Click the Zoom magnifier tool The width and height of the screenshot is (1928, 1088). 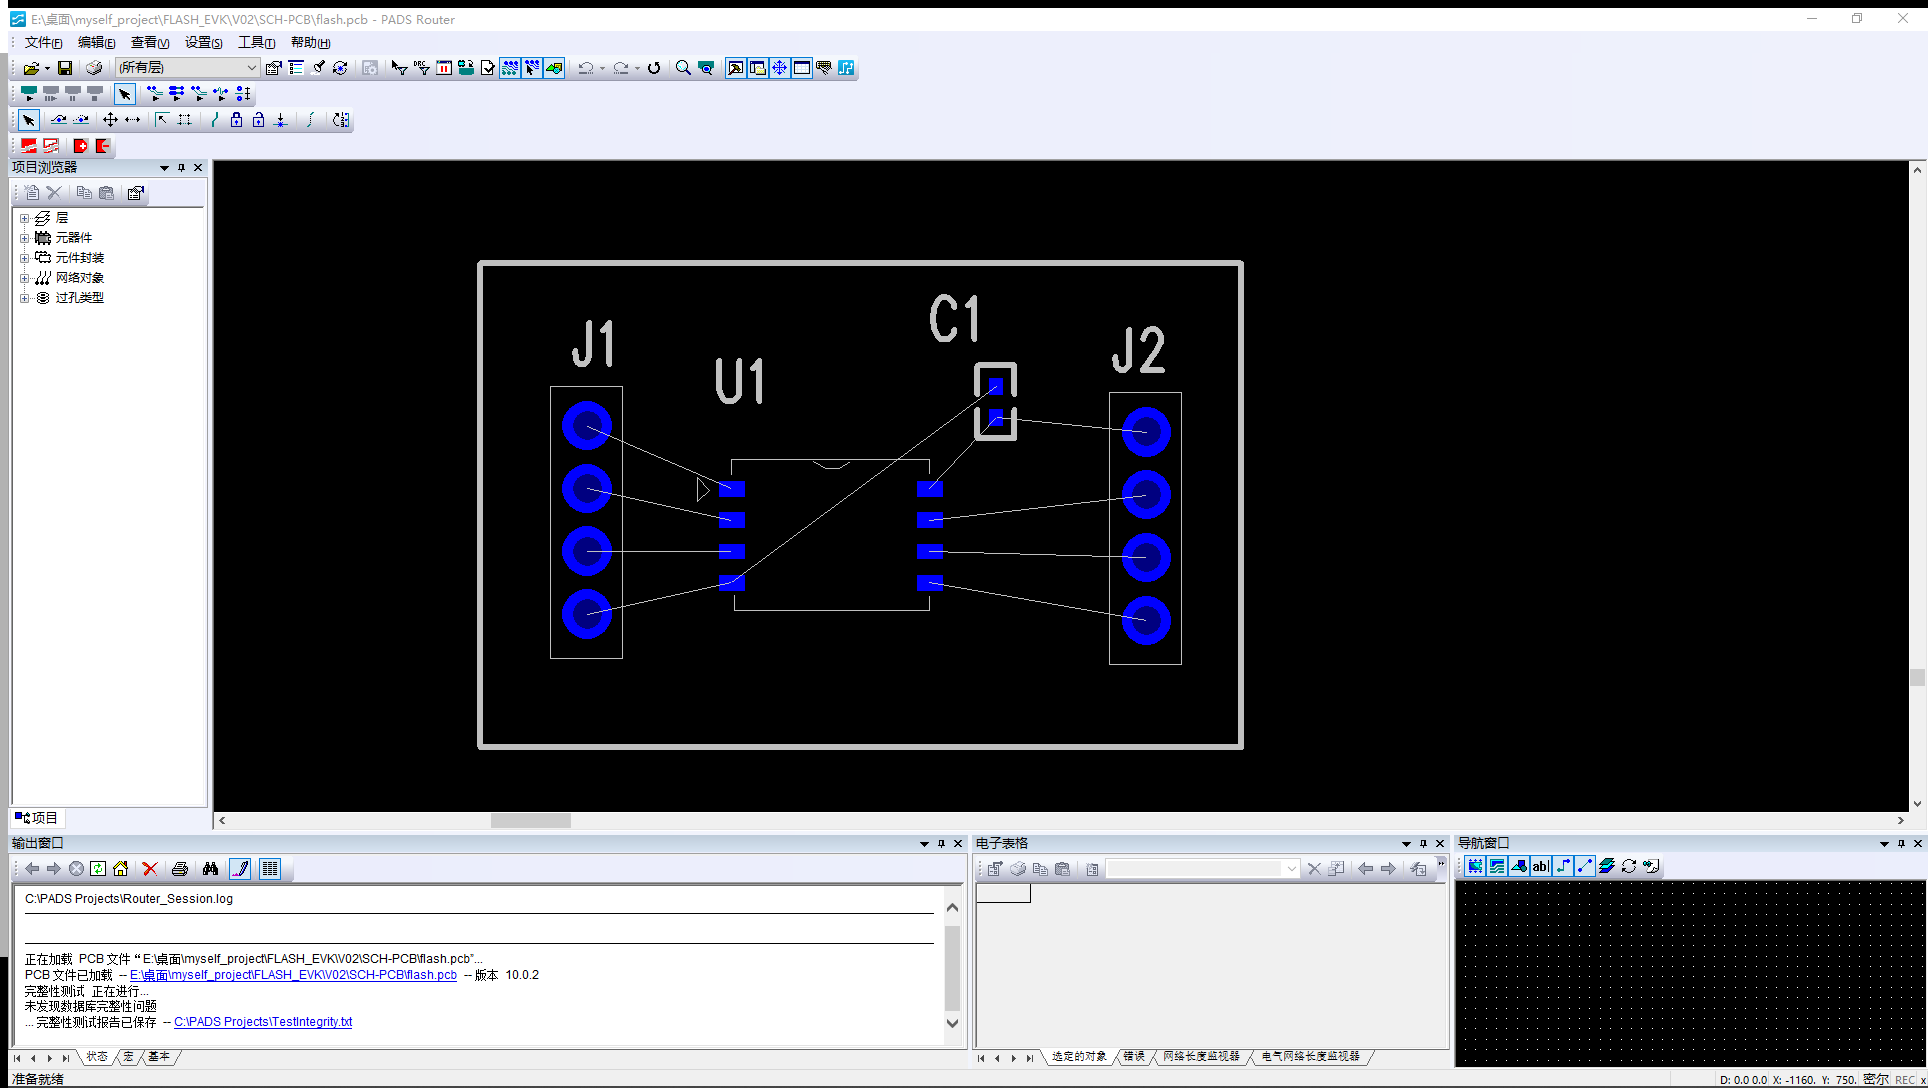coord(683,68)
